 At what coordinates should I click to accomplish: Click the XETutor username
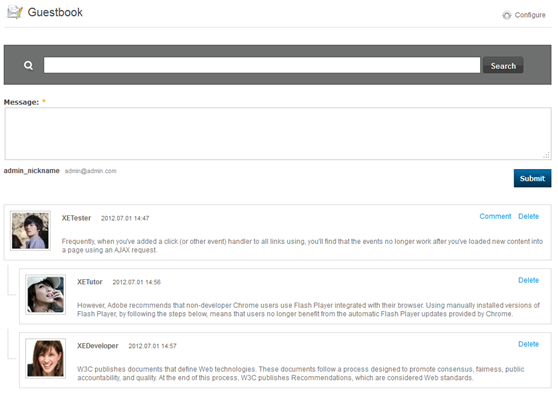click(x=90, y=282)
